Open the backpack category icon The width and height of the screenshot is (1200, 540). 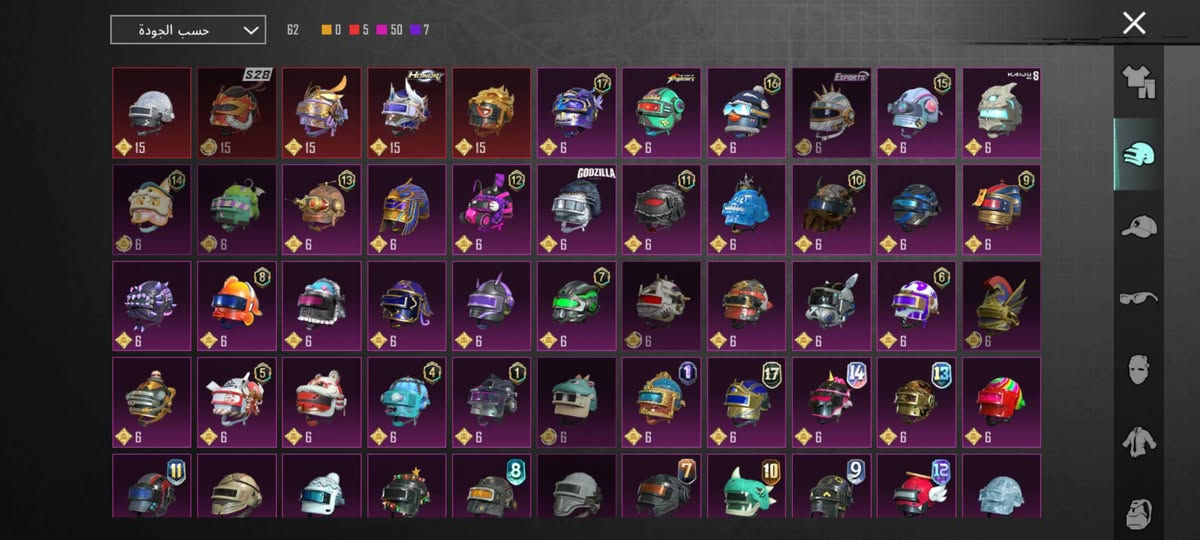point(1138,512)
